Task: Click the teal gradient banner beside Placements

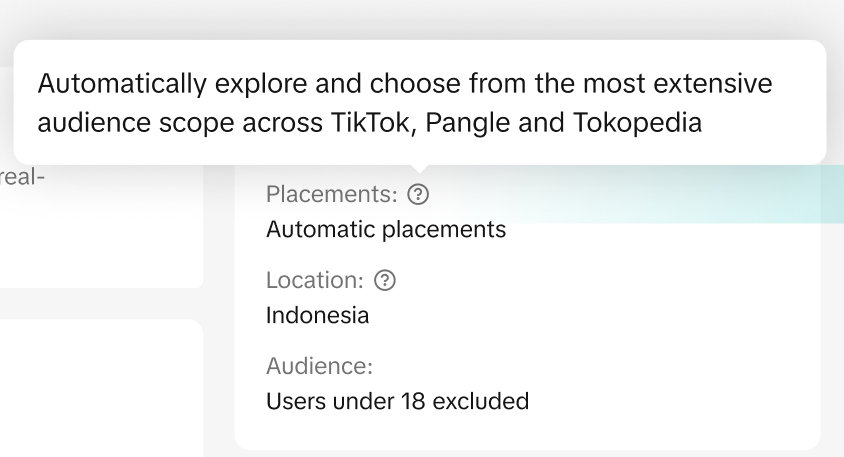Action: tap(700, 194)
